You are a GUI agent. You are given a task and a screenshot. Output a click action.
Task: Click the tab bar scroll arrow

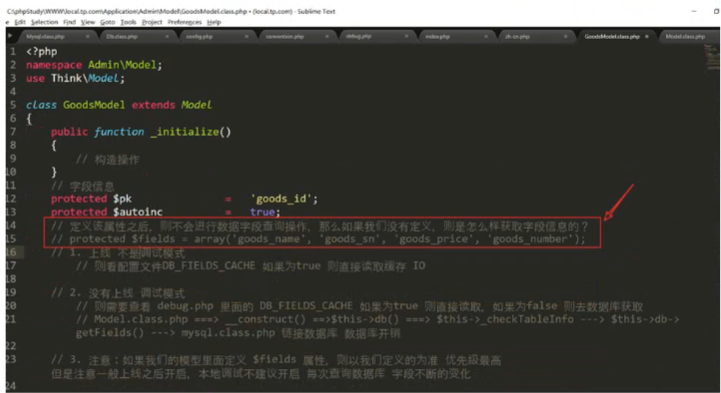10,36
